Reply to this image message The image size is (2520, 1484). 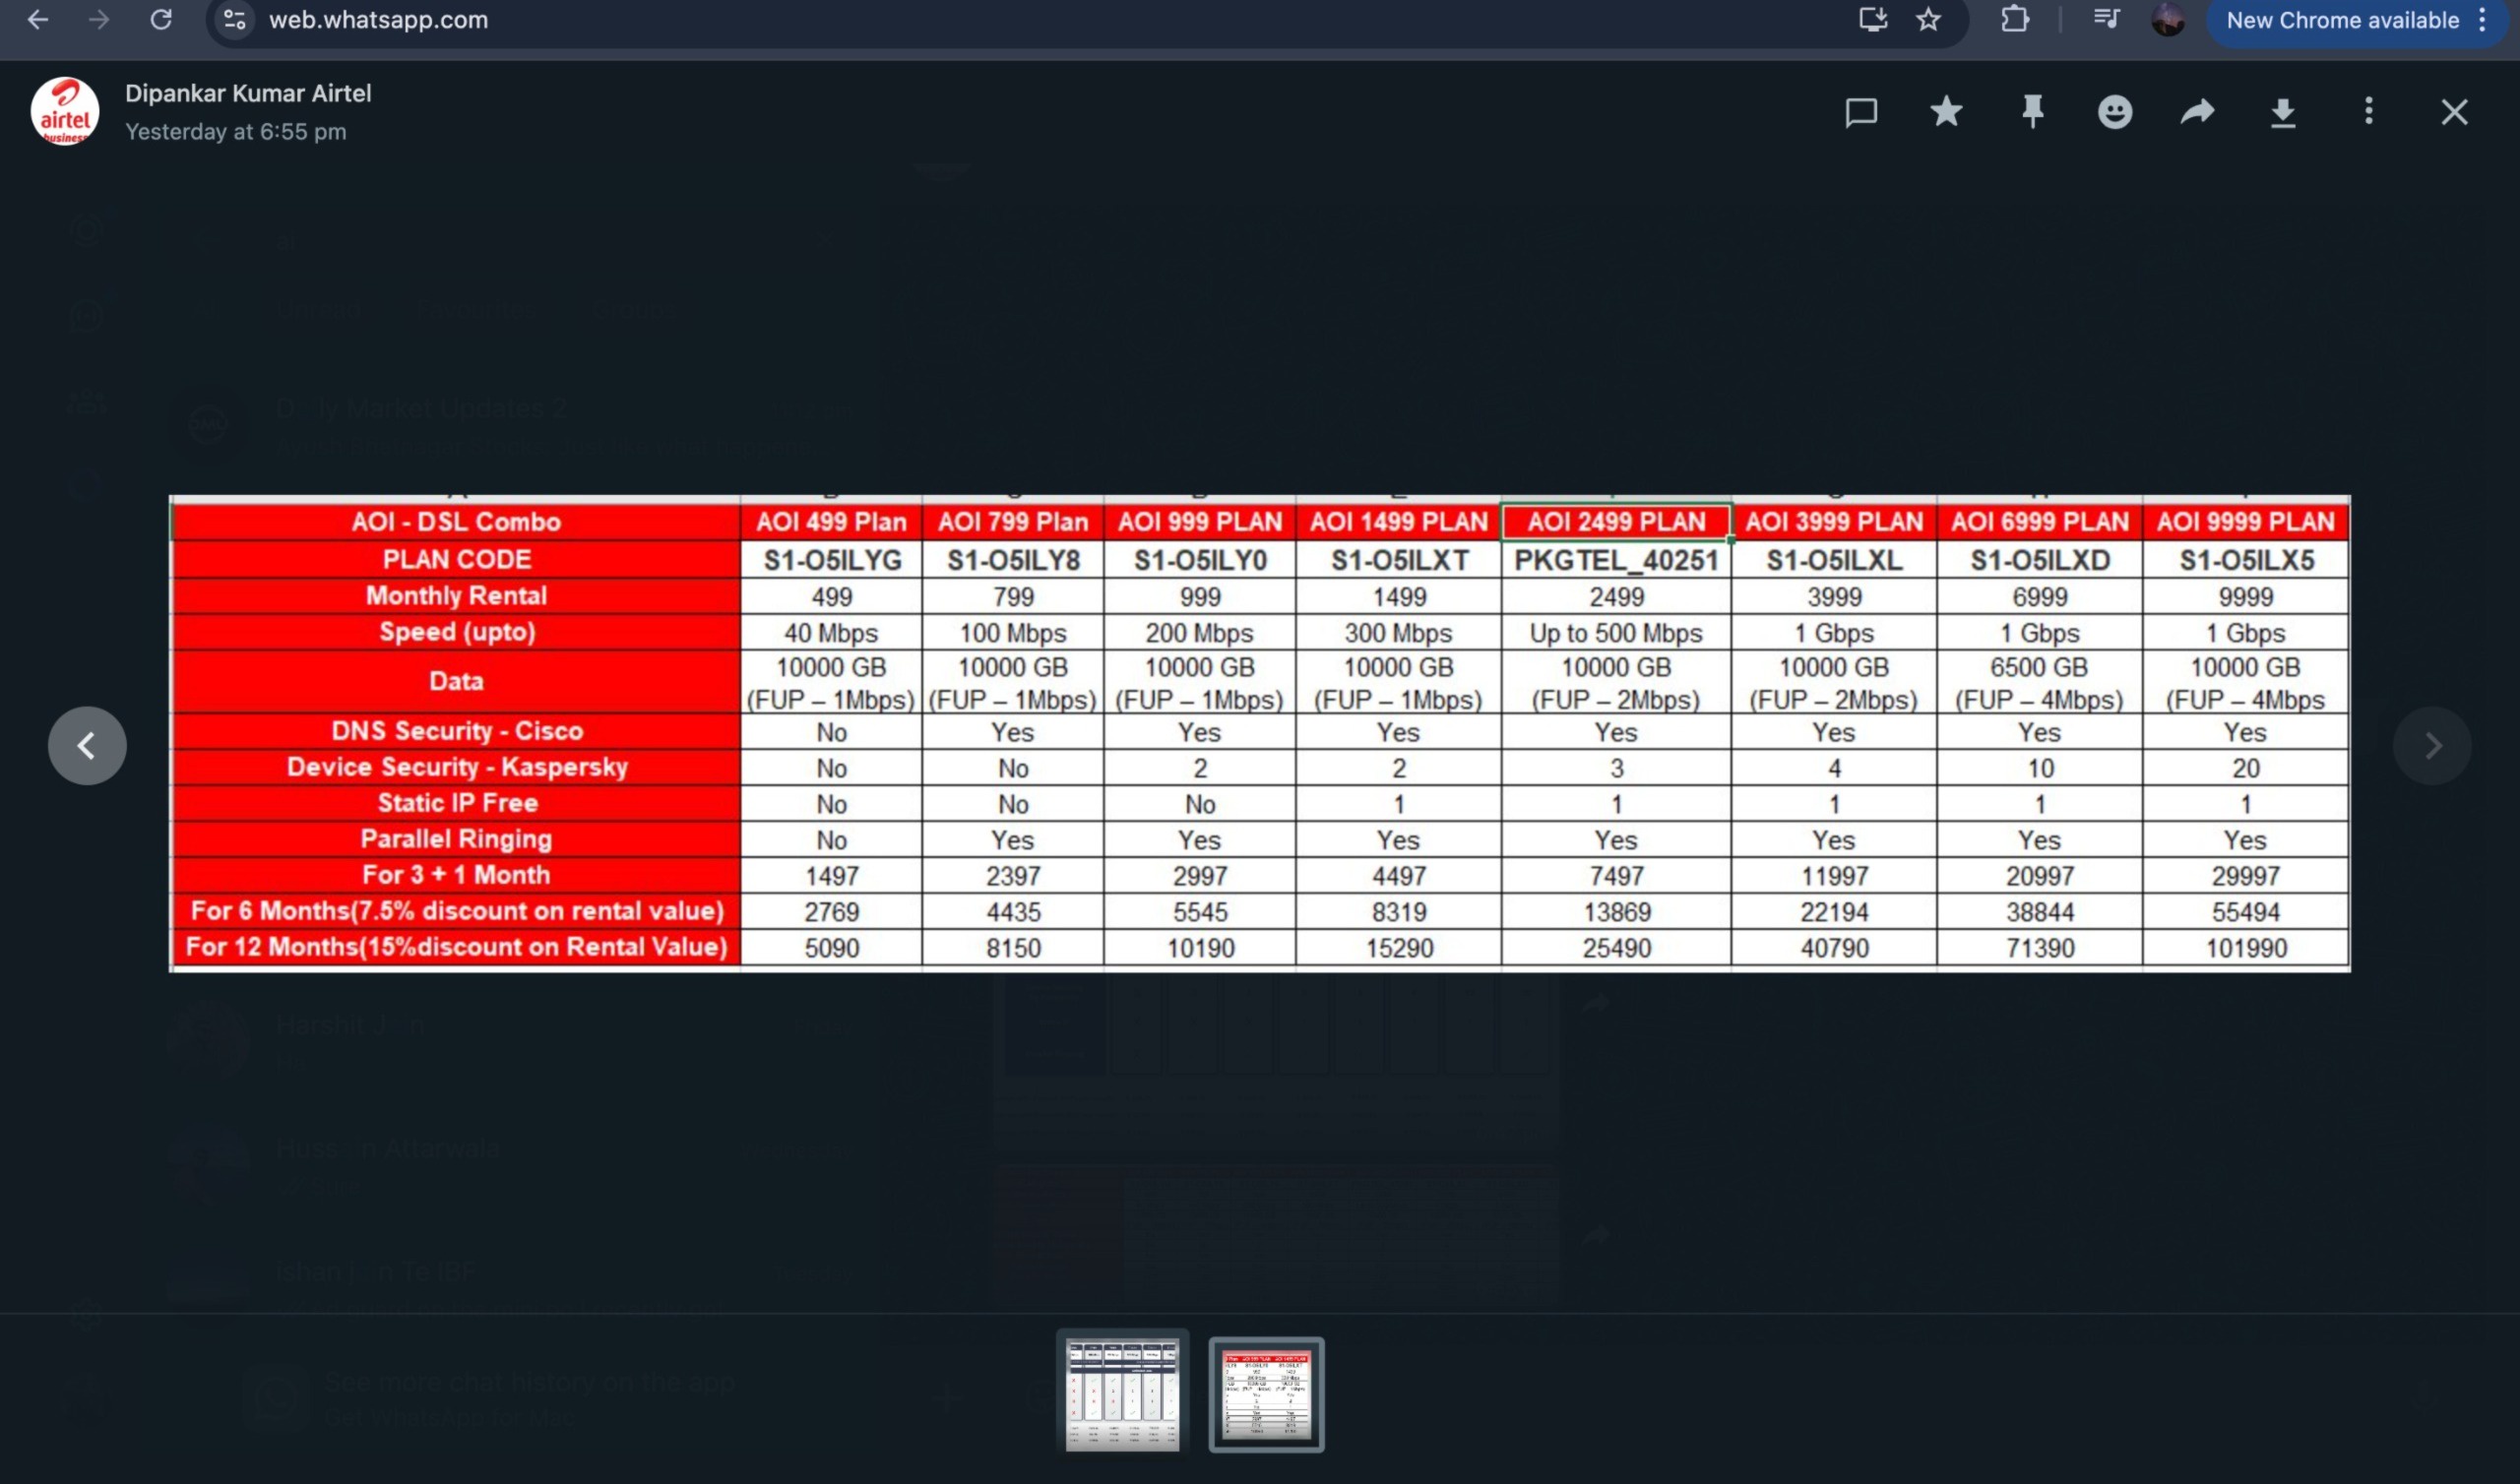tap(1861, 112)
